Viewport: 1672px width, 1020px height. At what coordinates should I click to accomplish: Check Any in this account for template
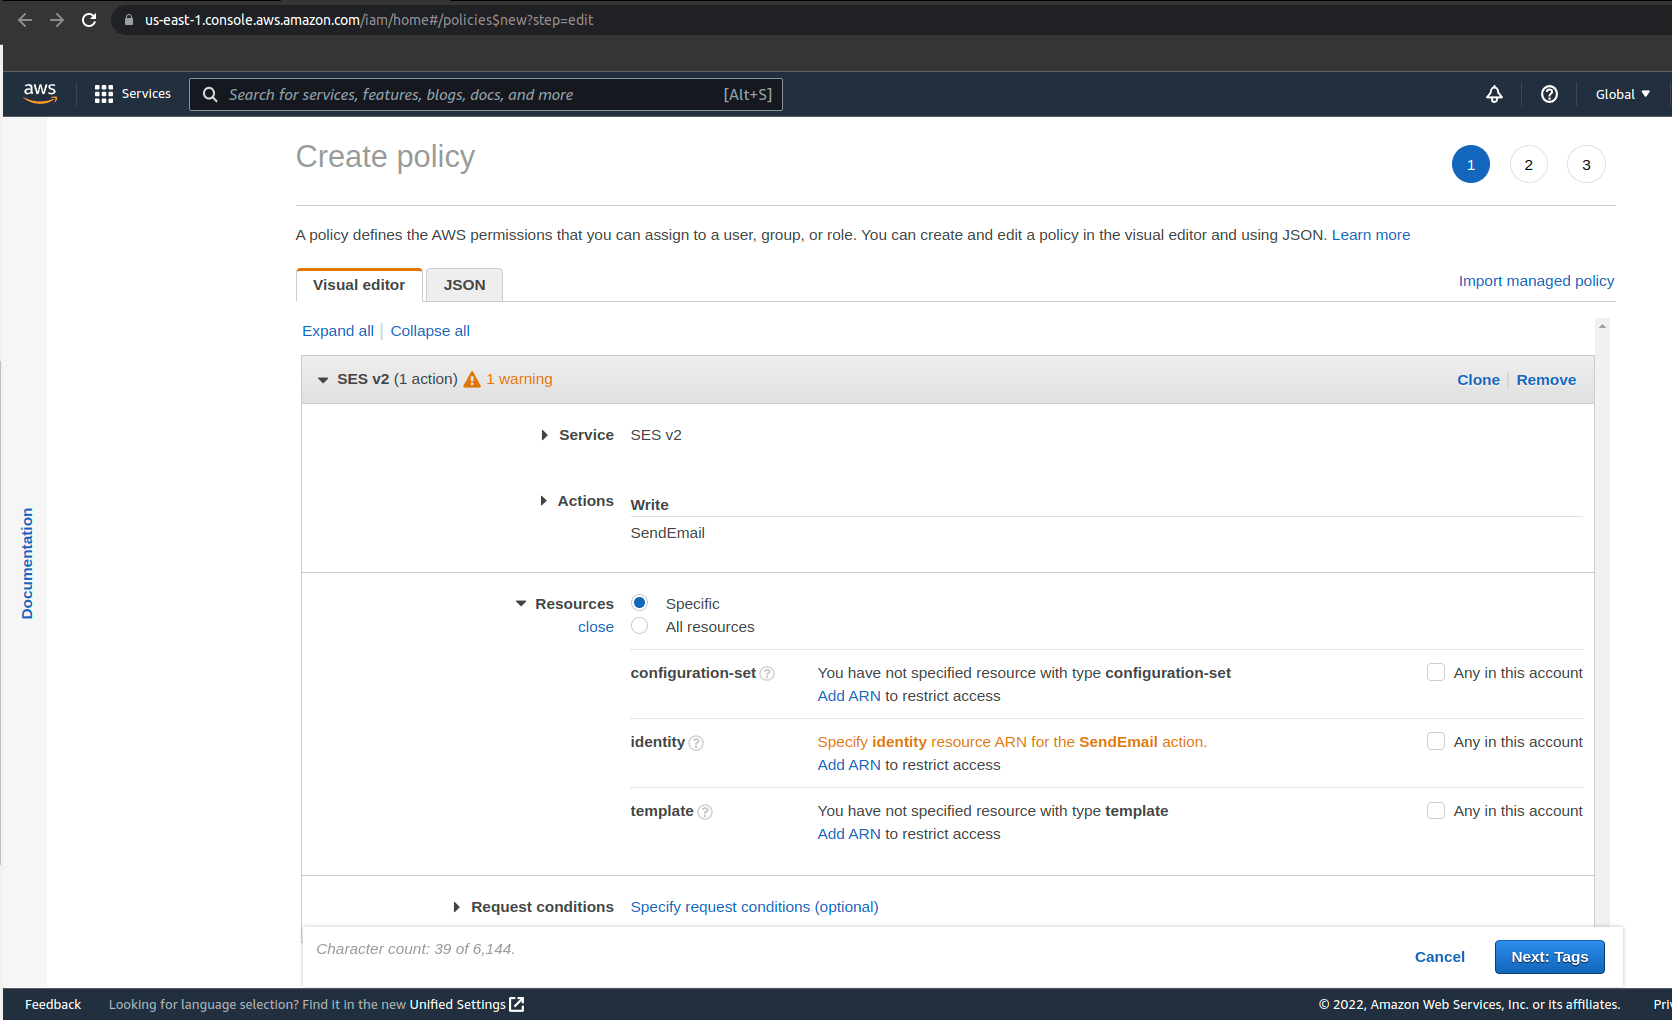(x=1436, y=810)
